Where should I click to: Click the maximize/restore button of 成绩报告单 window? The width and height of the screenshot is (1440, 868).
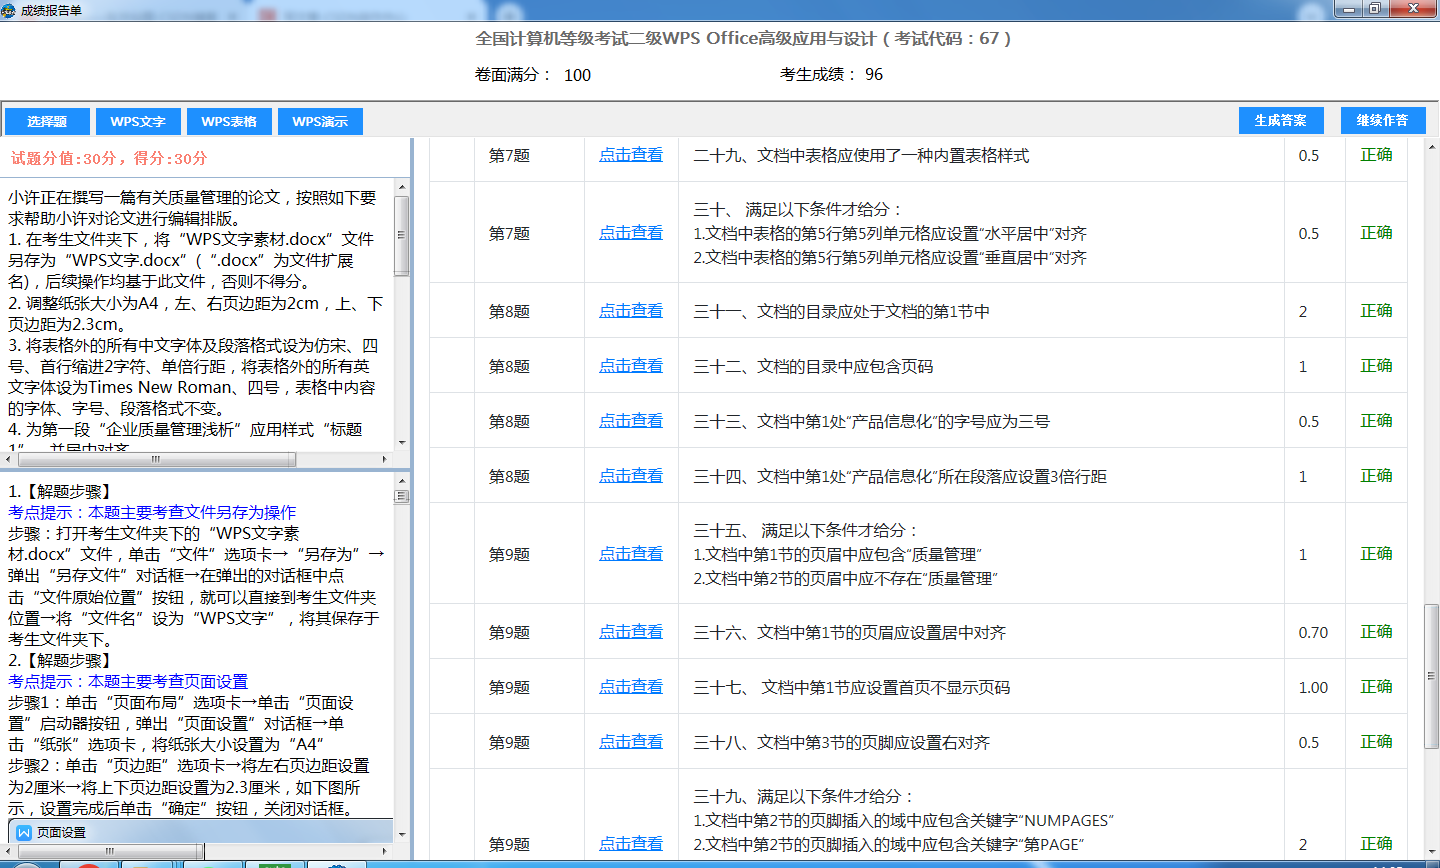tap(1374, 9)
